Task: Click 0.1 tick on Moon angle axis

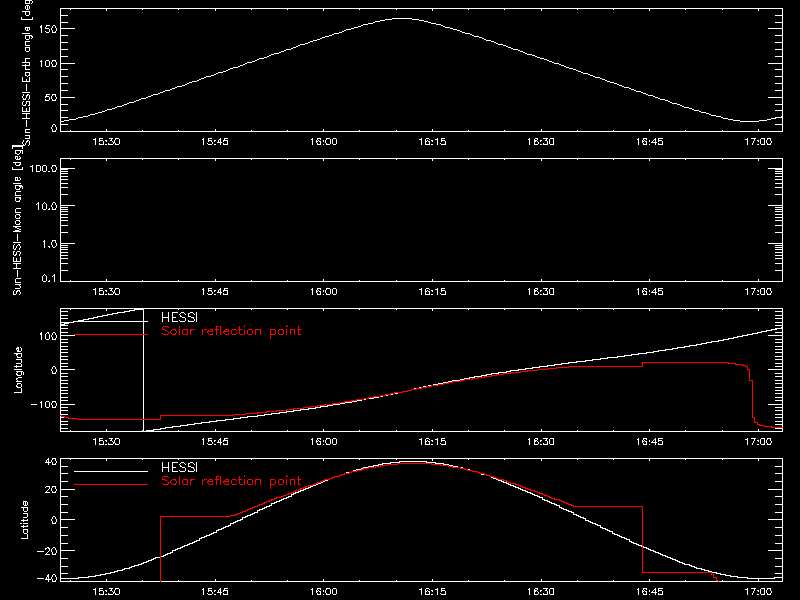Action: click(49, 278)
